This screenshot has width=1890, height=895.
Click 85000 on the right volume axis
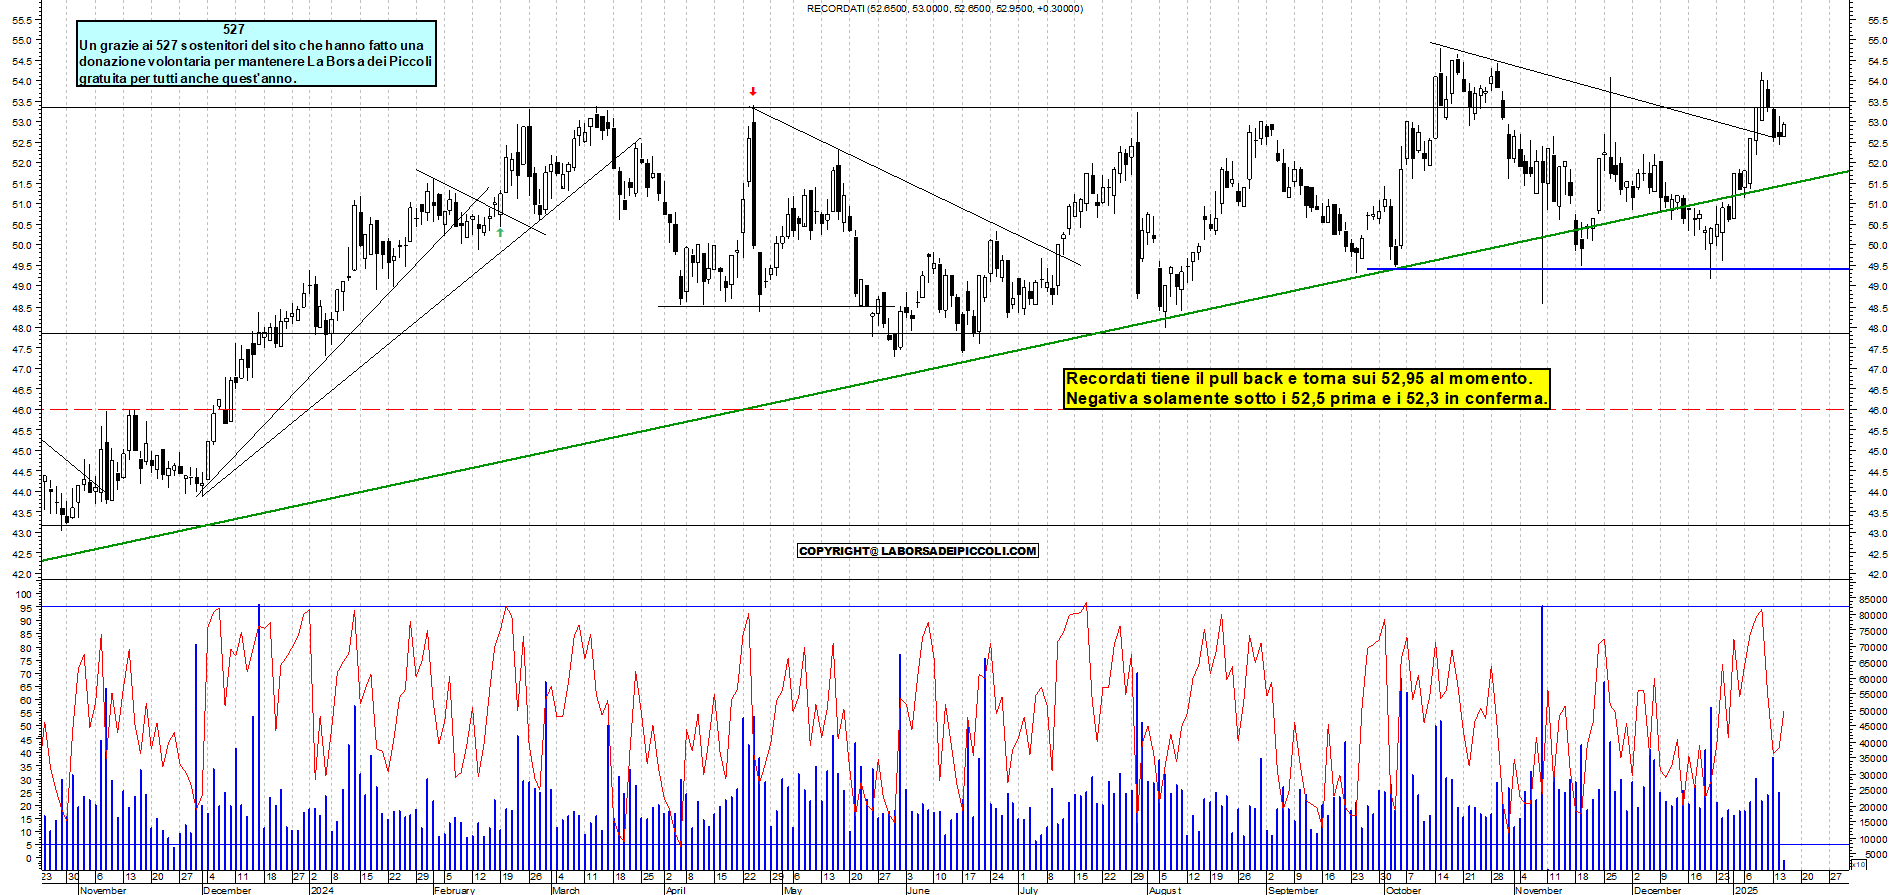1873,599
